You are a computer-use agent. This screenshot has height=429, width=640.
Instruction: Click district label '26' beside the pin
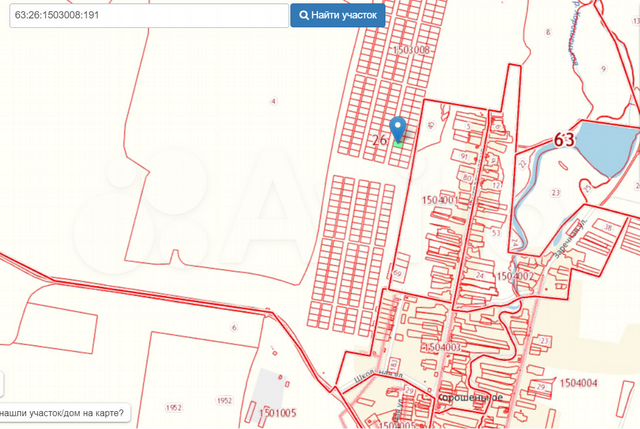coord(380,140)
